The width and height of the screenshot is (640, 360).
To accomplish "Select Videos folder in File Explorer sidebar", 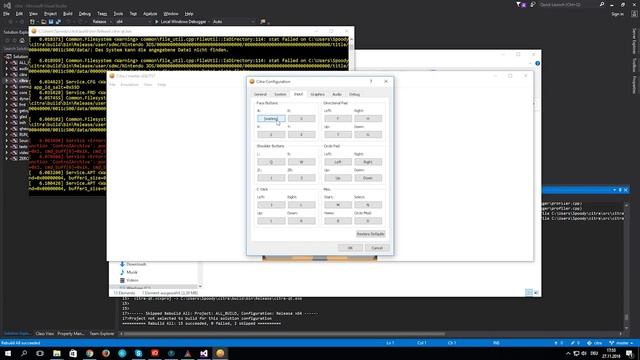I will point(132,280).
